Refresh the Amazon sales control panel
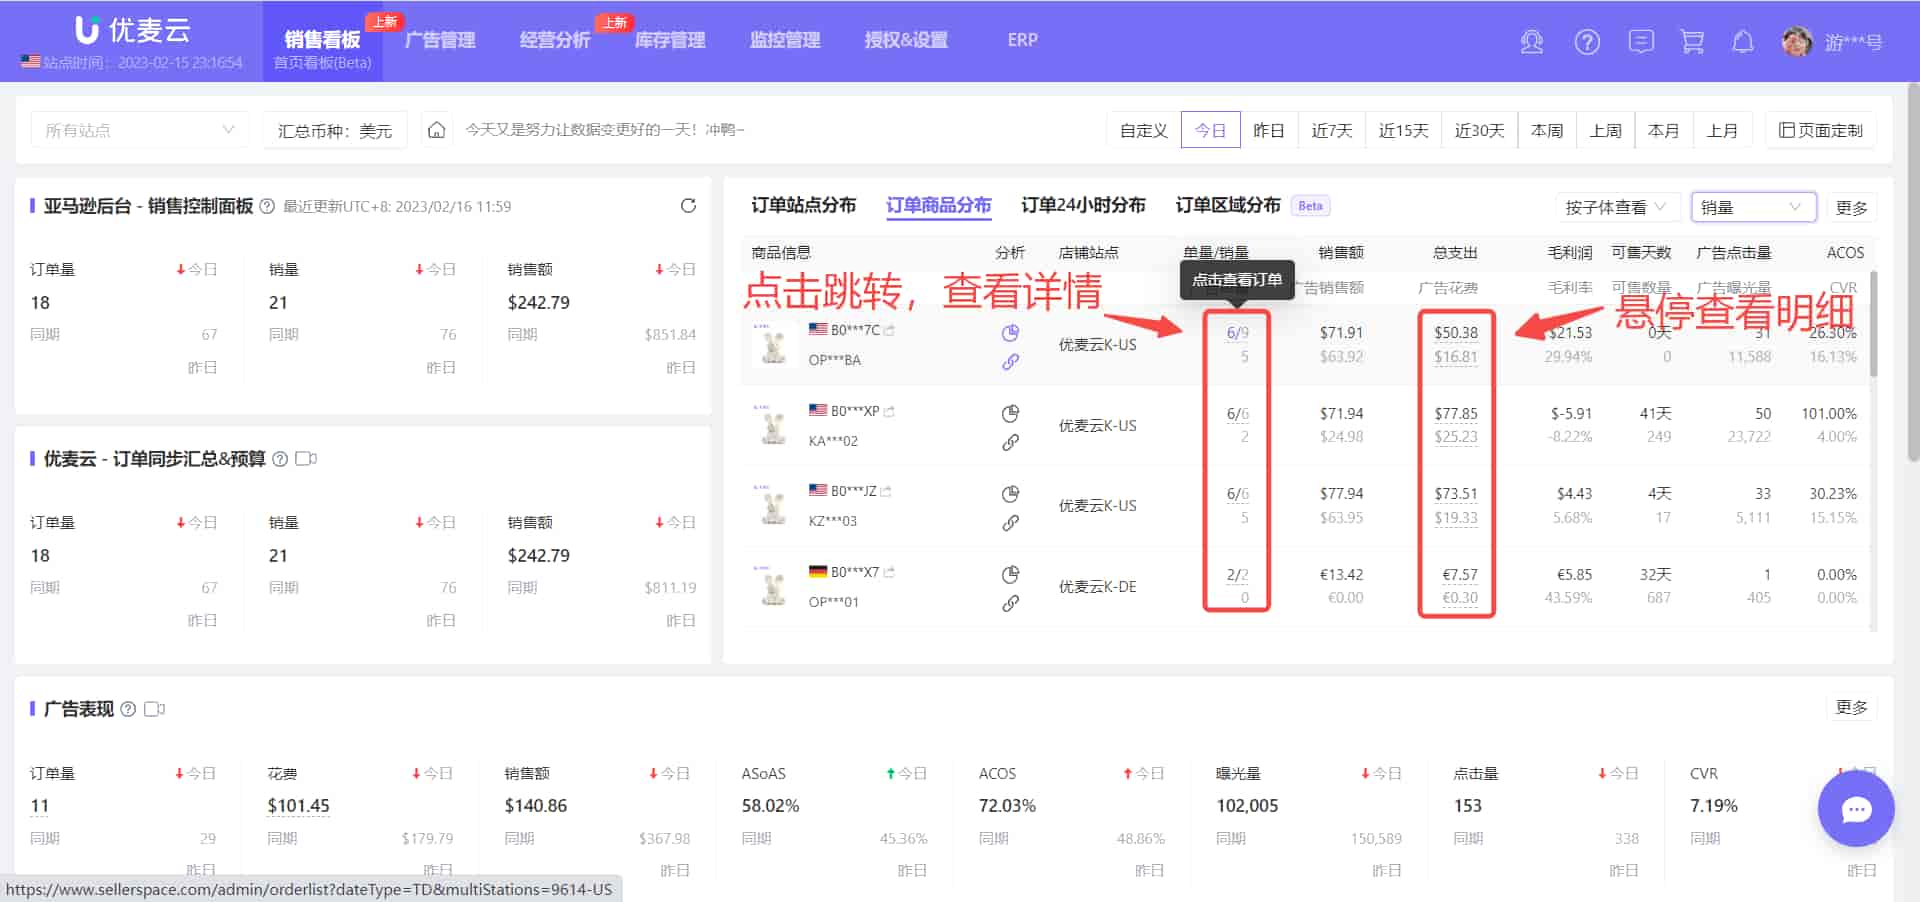1920x902 pixels. tap(688, 206)
